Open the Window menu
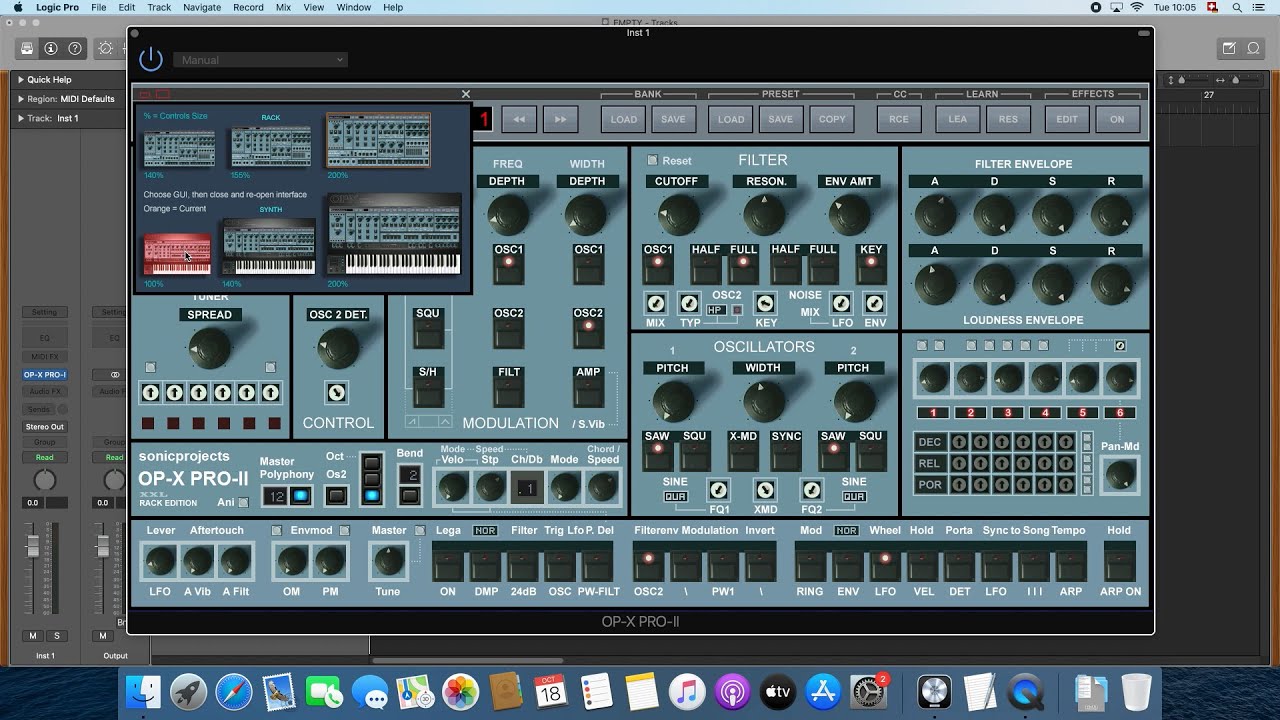 pyautogui.click(x=354, y=7)
